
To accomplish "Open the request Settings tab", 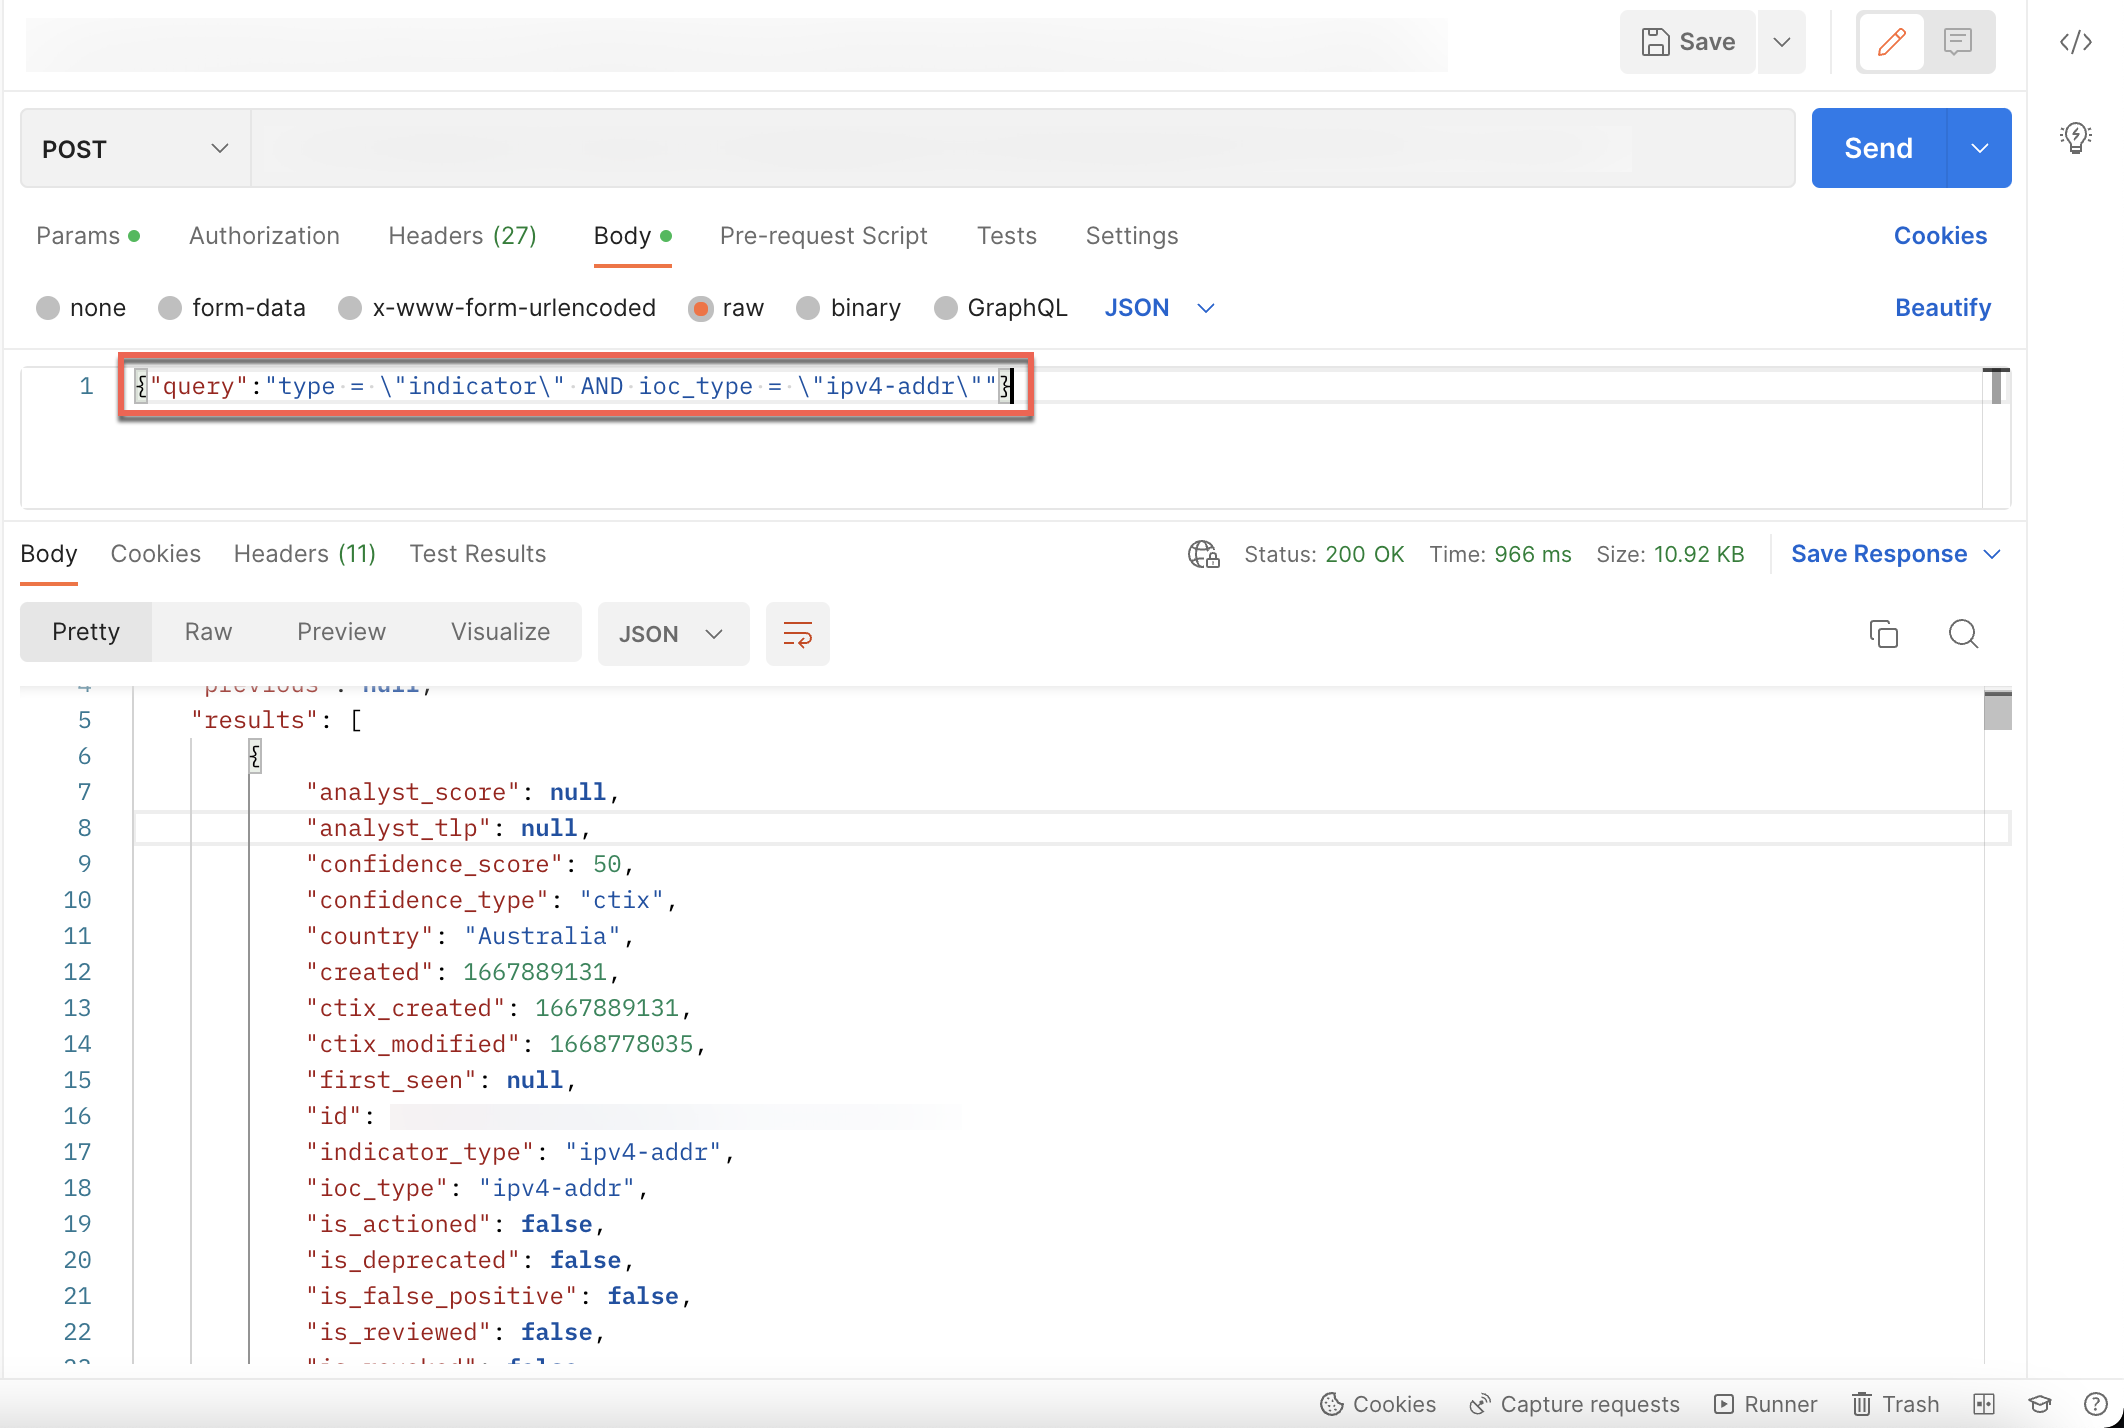I will [x=1132, y=236].
